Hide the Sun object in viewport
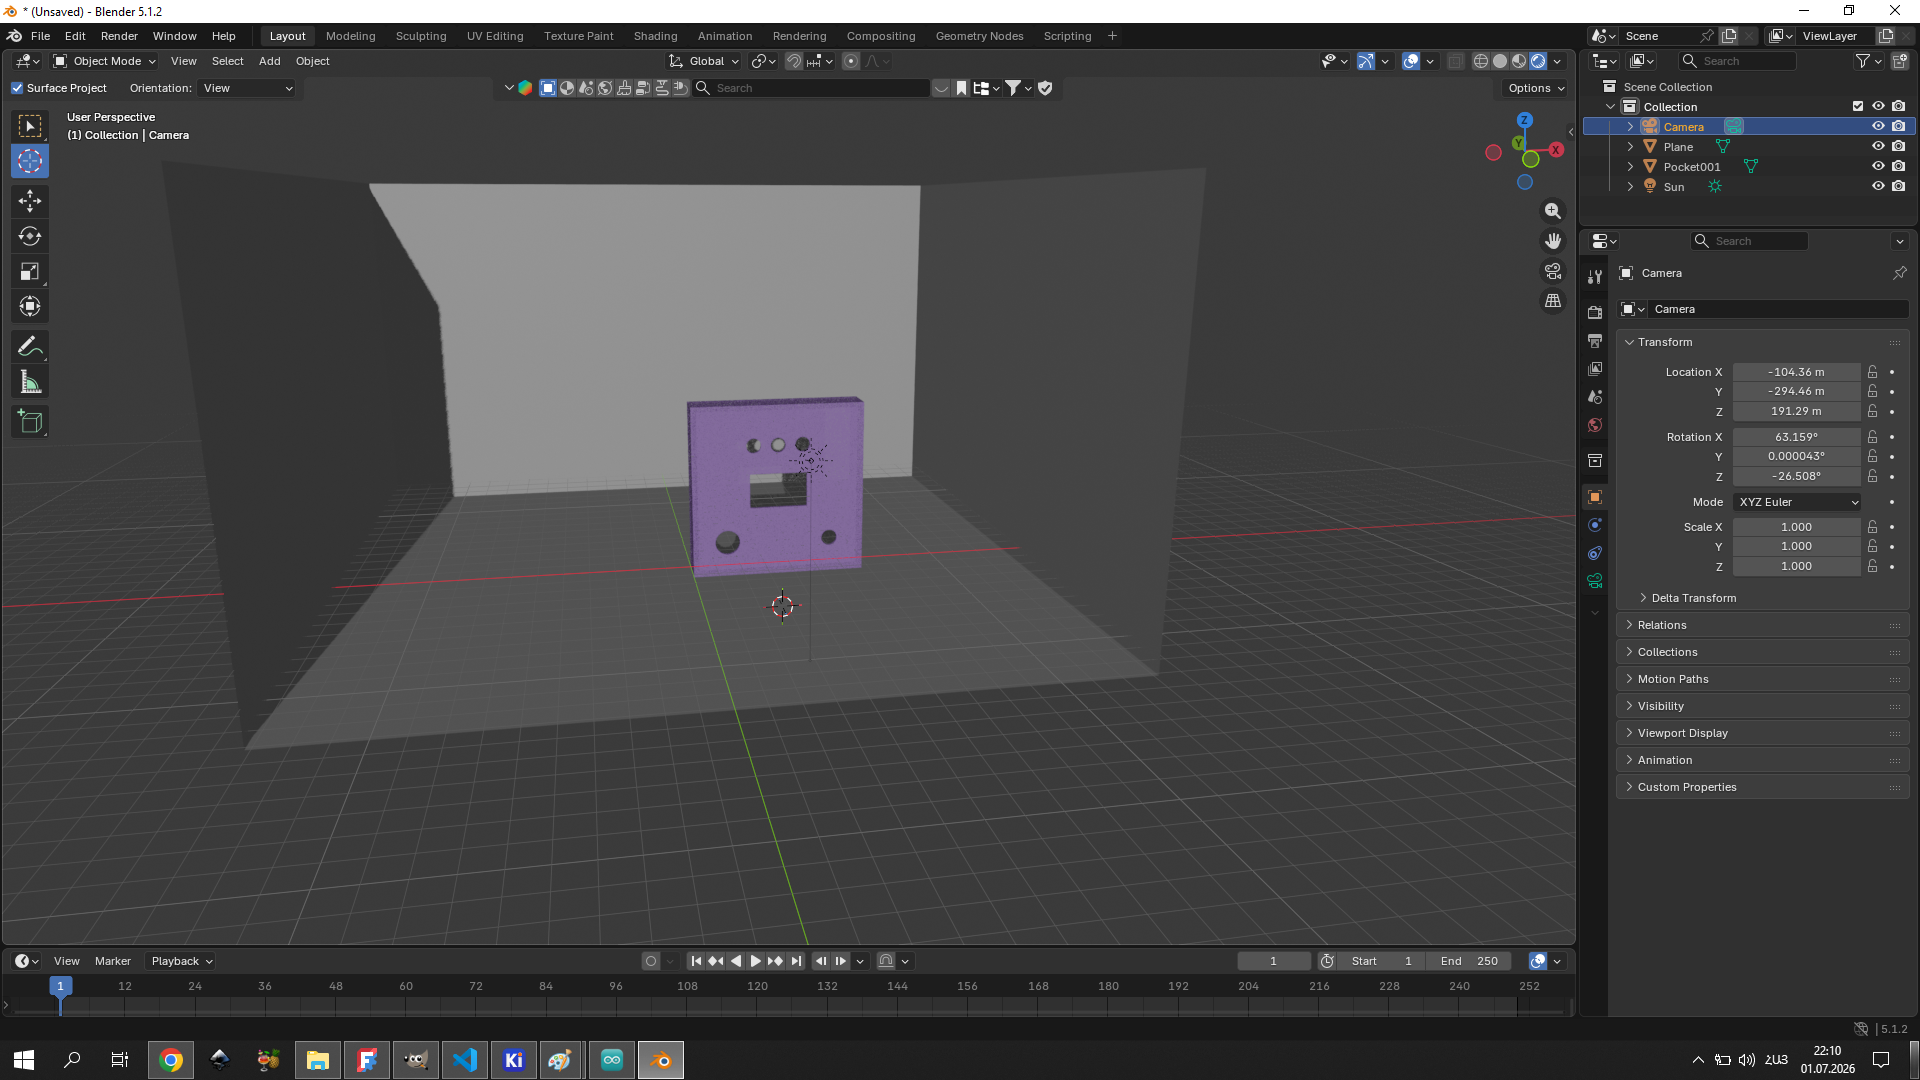The width and height of the screenshot is (1920, 1080). click(x=1878, y=186)
